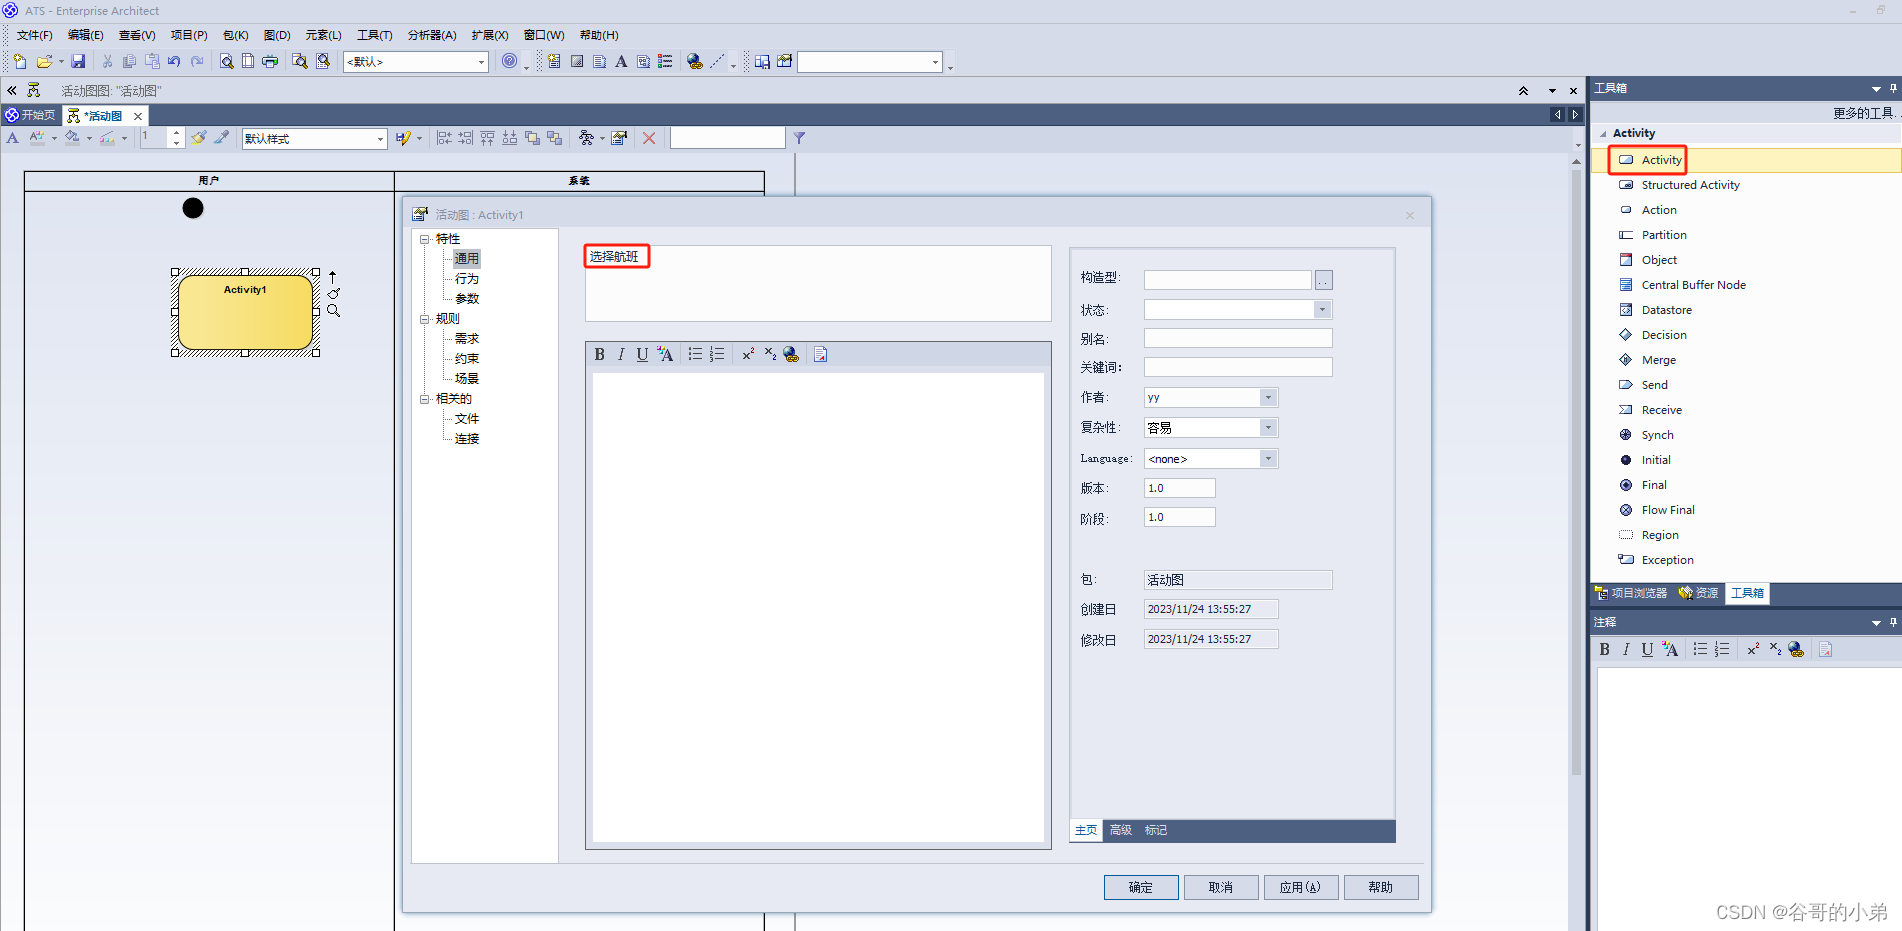The width and height of the screenshot is (1902, 931).
Task: Open the 状态 dropdown
Action: tap(1322, 310)
